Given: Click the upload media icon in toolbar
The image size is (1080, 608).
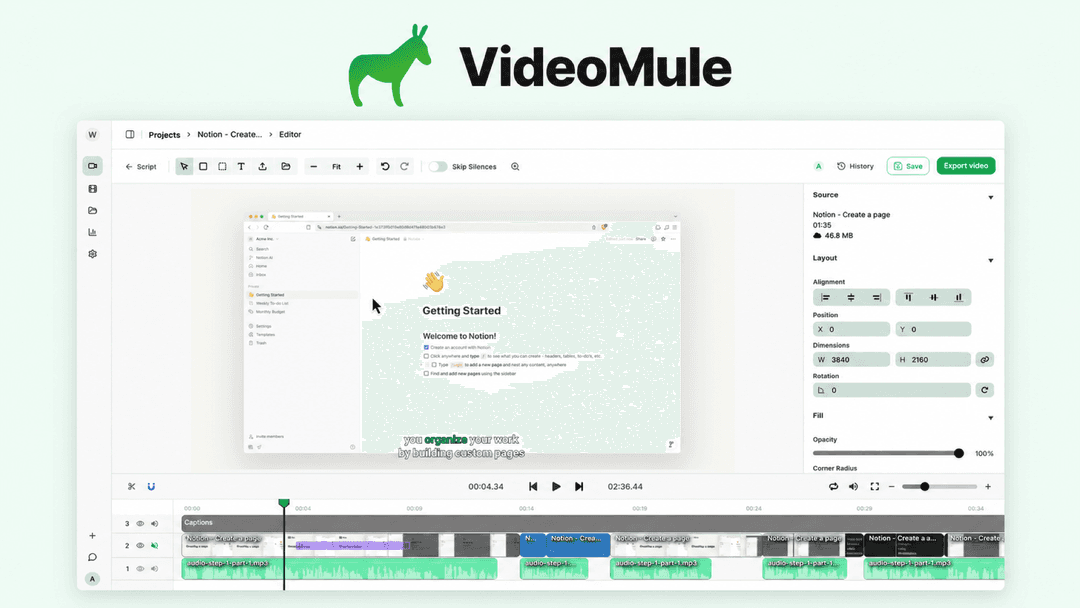Looking at the screenshot, I should point(262,167).
